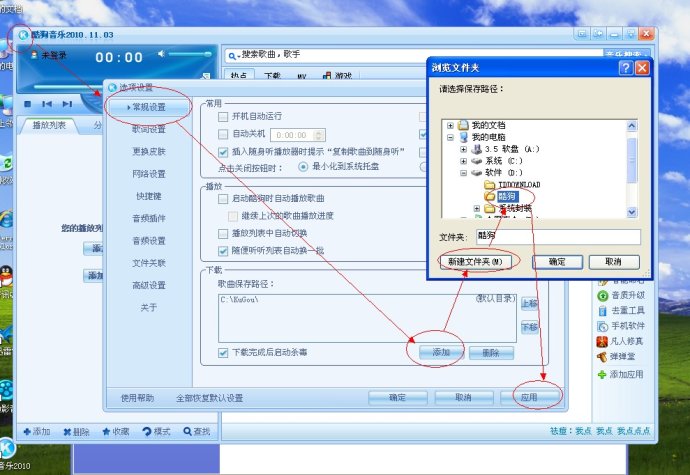Screen dimensions: 690x475
Task: Enable 播放列表中自动切换 checkbox
Action: (x=223, y=234)
